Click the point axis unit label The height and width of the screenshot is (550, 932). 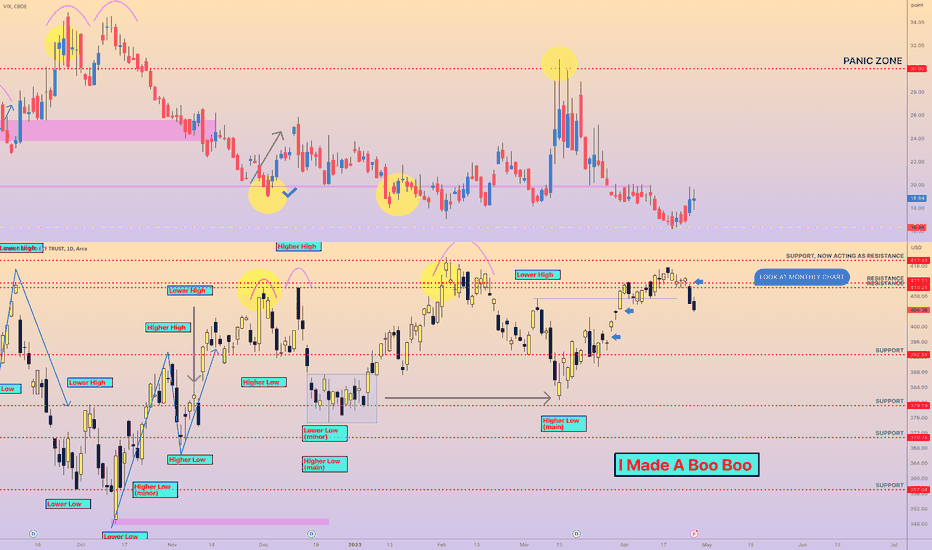917,5
